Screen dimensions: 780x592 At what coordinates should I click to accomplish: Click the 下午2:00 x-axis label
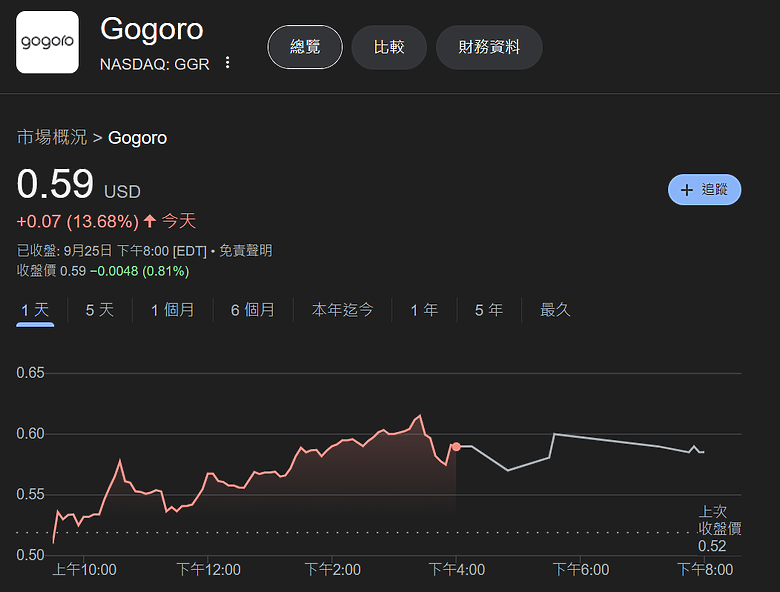[332, 570]
